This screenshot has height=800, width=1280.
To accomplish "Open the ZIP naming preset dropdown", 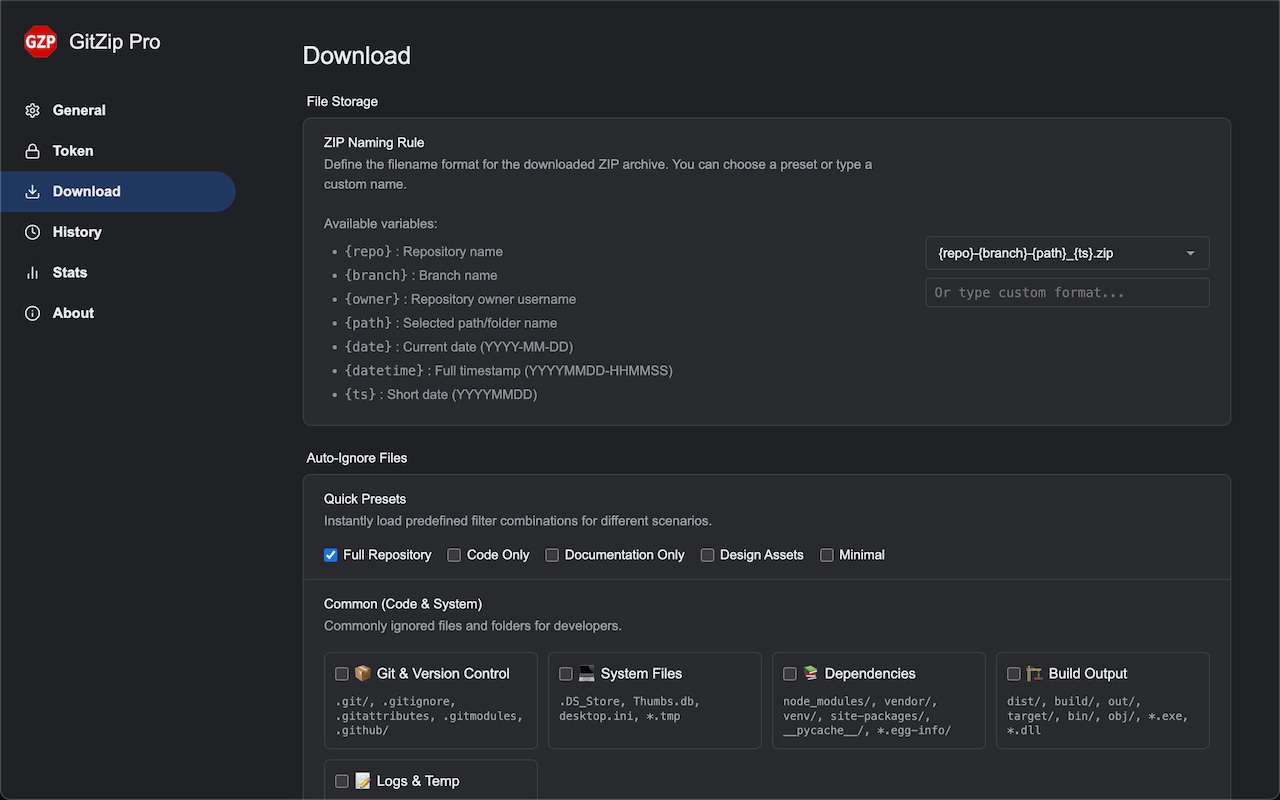I will tap(1067, 253).
